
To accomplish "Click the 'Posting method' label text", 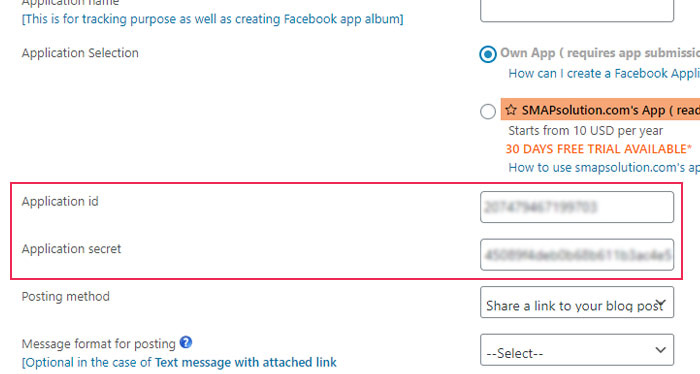I will coord(66,296).
